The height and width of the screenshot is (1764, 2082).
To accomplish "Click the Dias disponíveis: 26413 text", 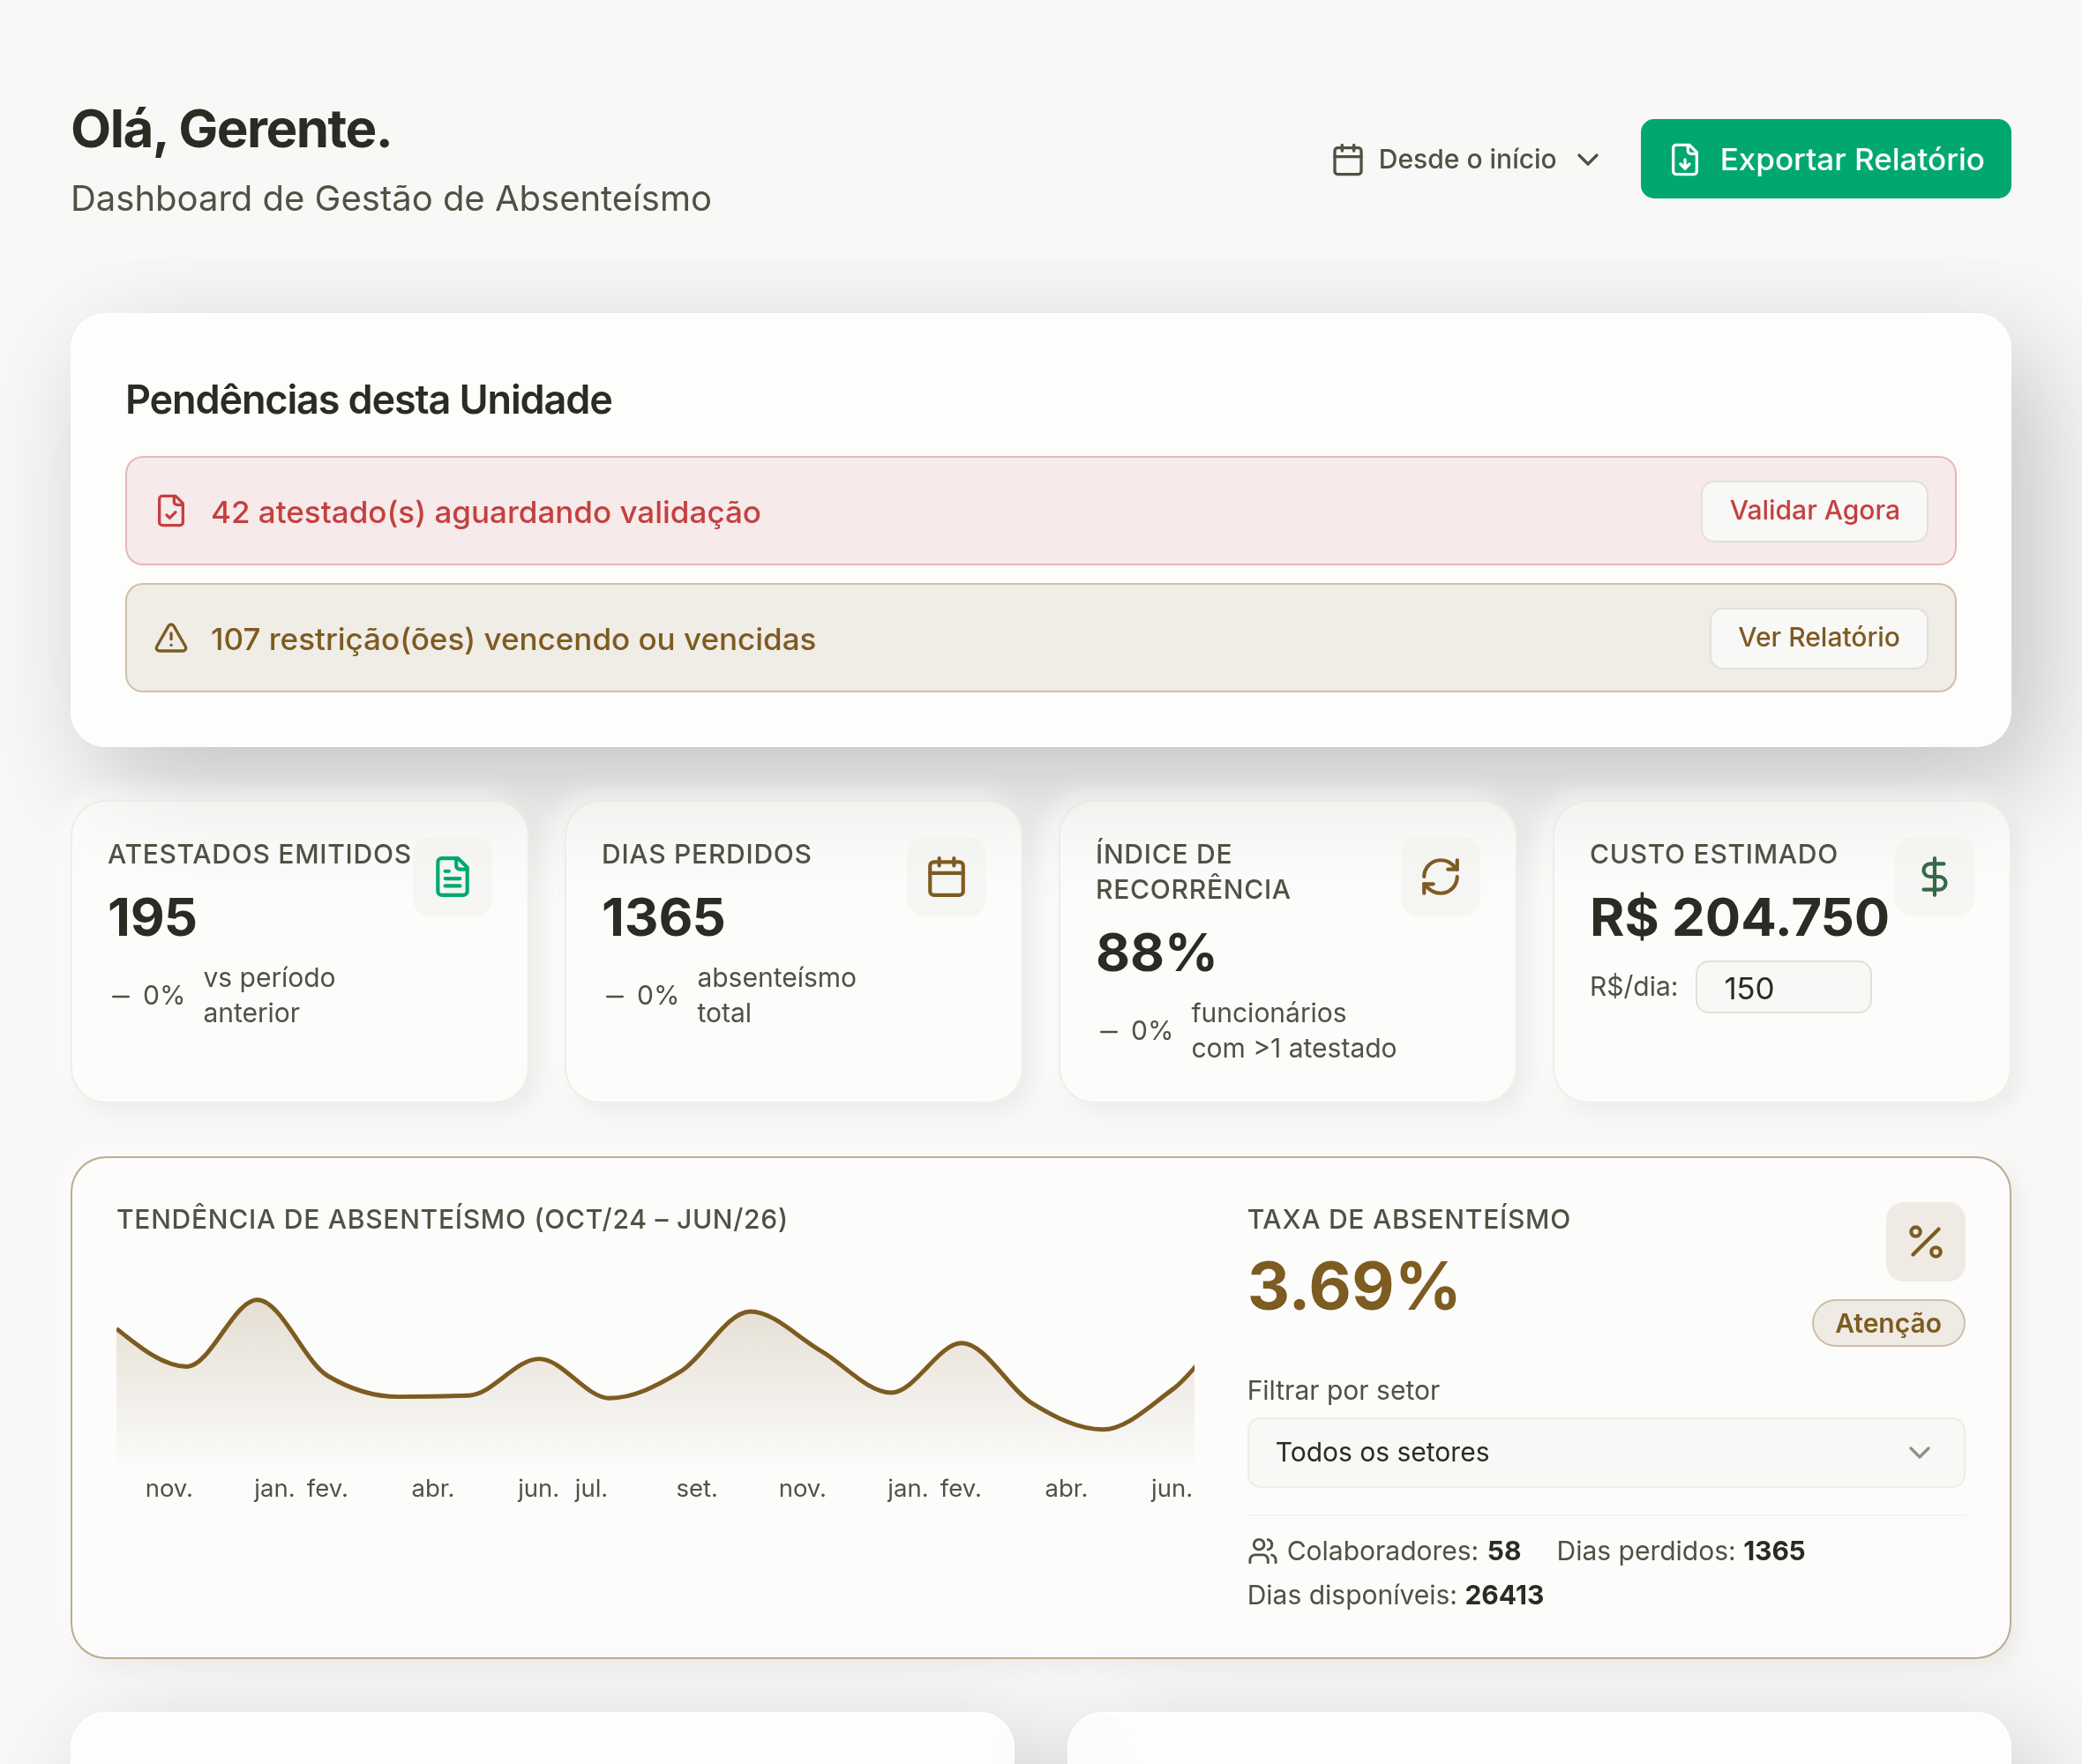I will [x=1395, y=1595].
